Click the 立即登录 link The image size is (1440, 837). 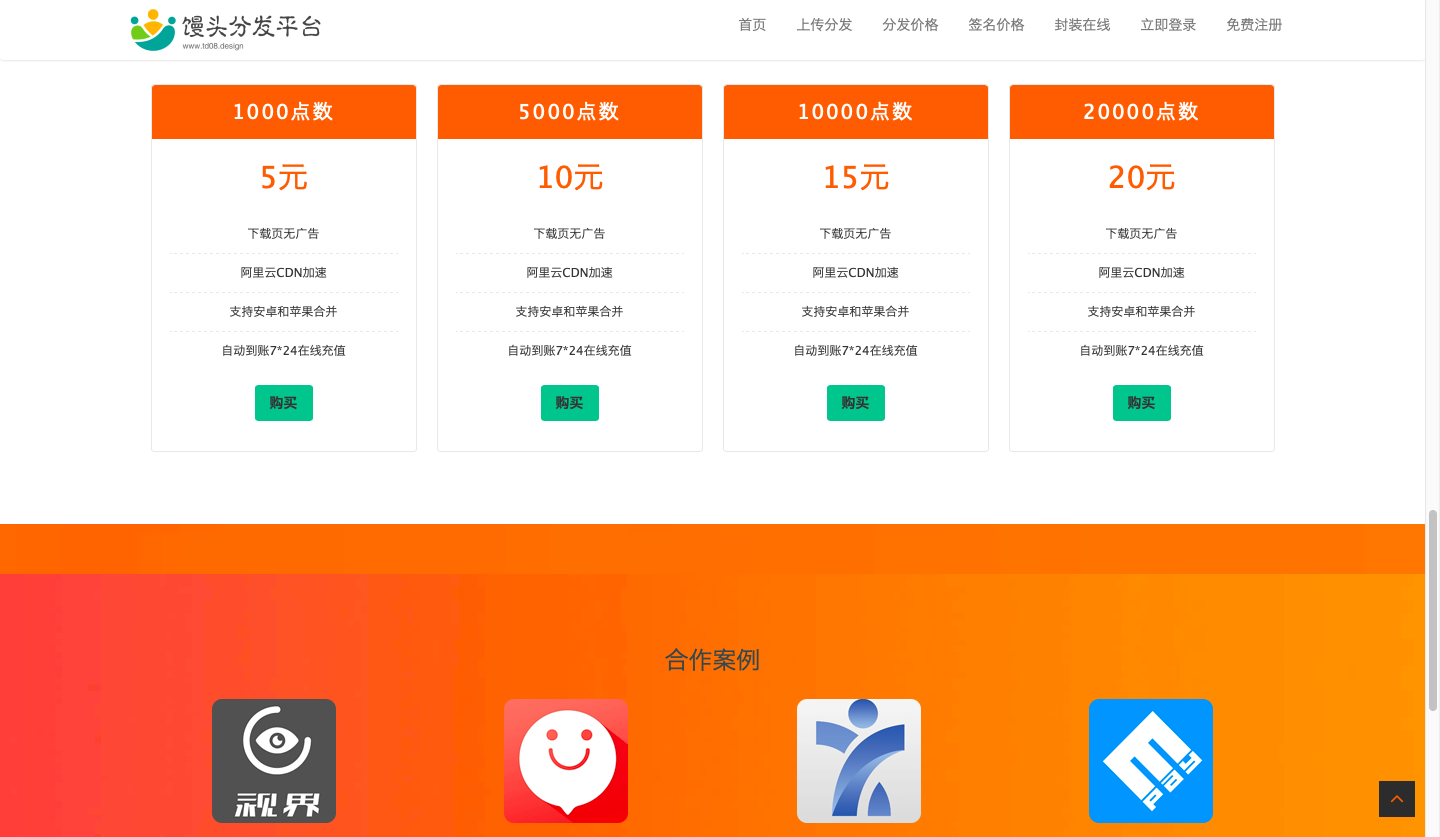1168,25
